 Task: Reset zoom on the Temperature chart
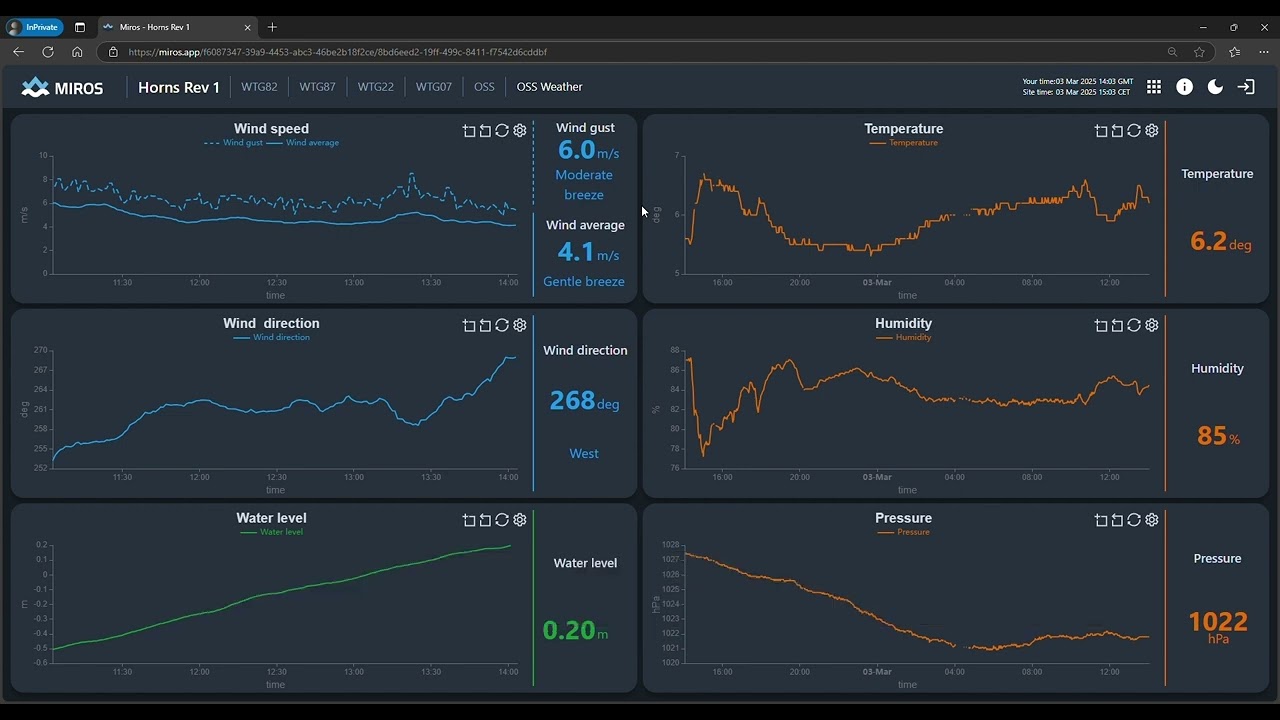(x=1117, y=131)
